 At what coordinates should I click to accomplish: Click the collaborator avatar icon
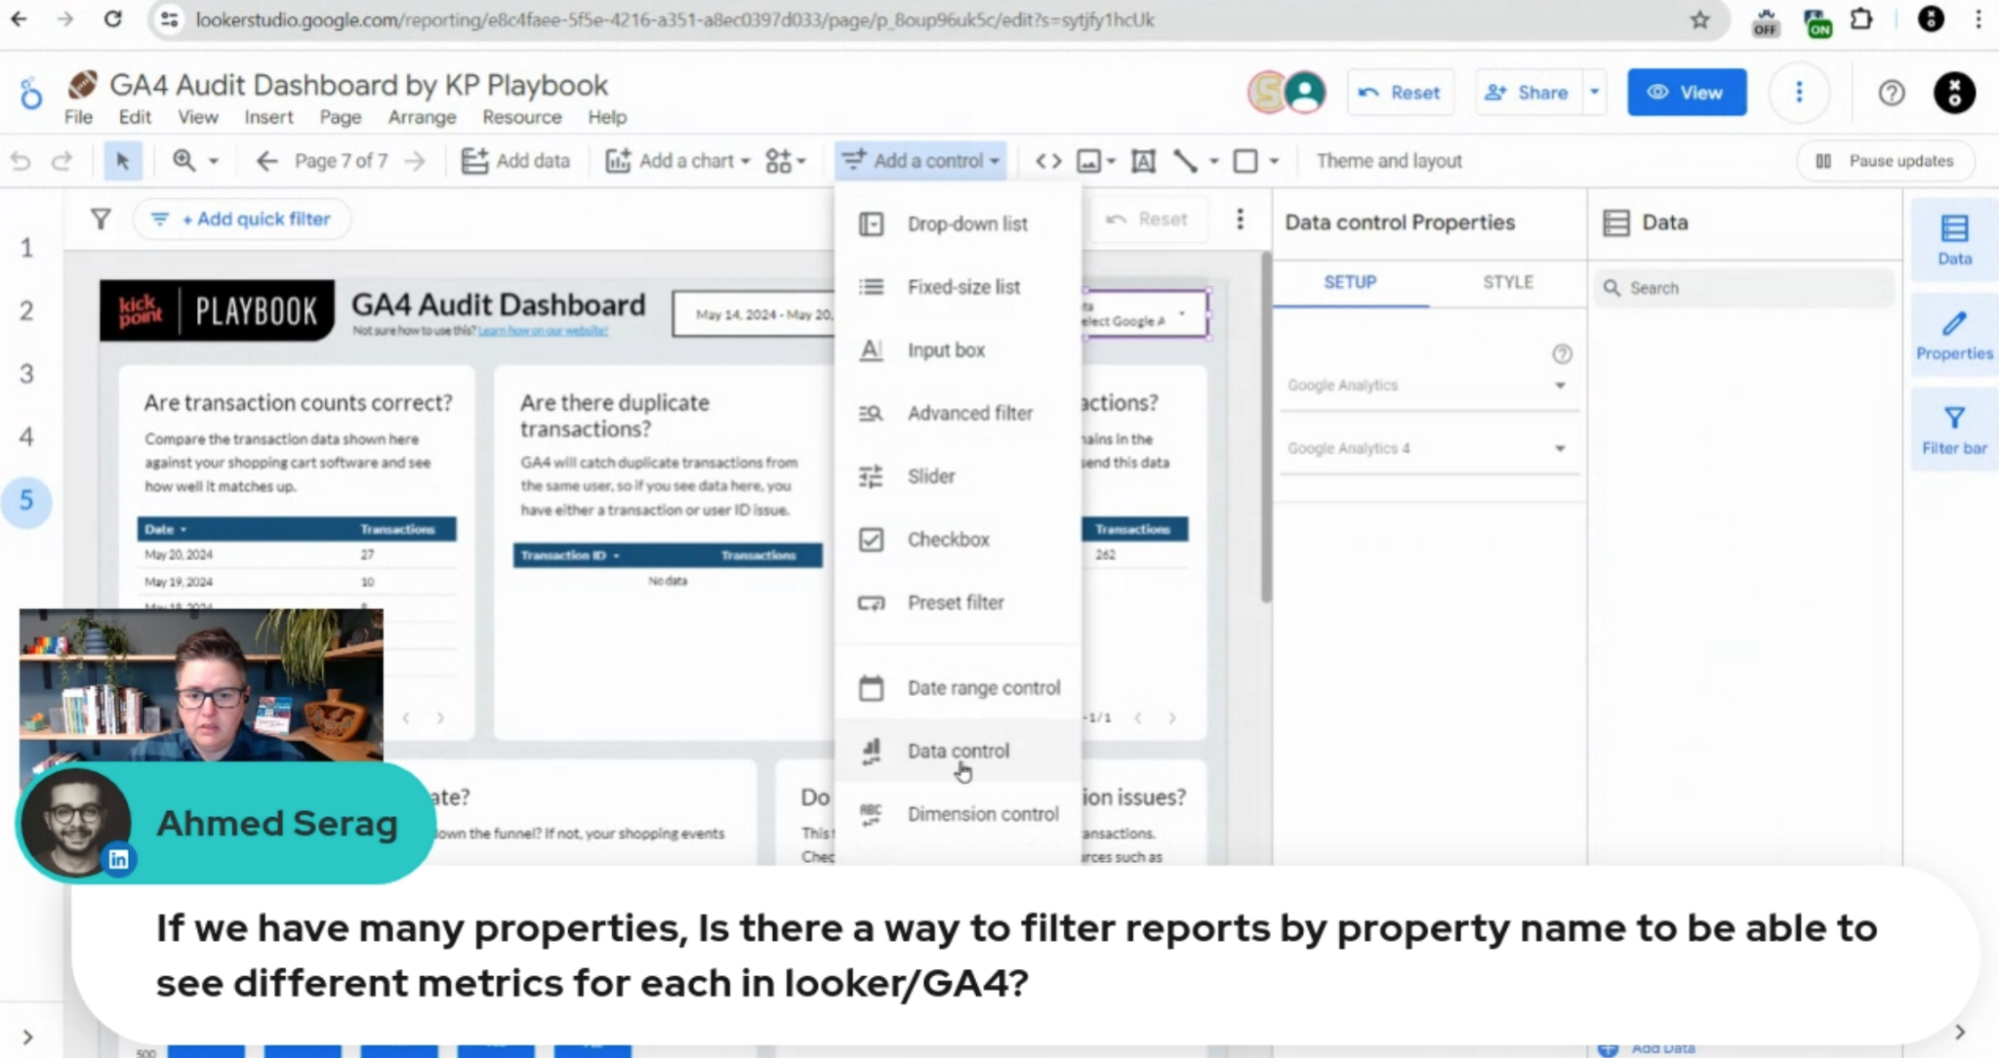[1305, 93]
